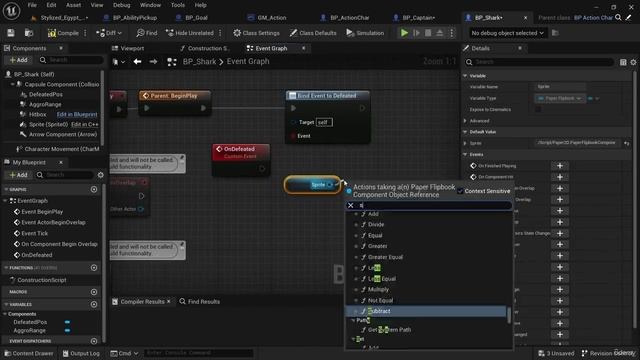Select Event Tick in My Blueprint
The height and width of the screenshot is (360, 640).
point(35,233)
